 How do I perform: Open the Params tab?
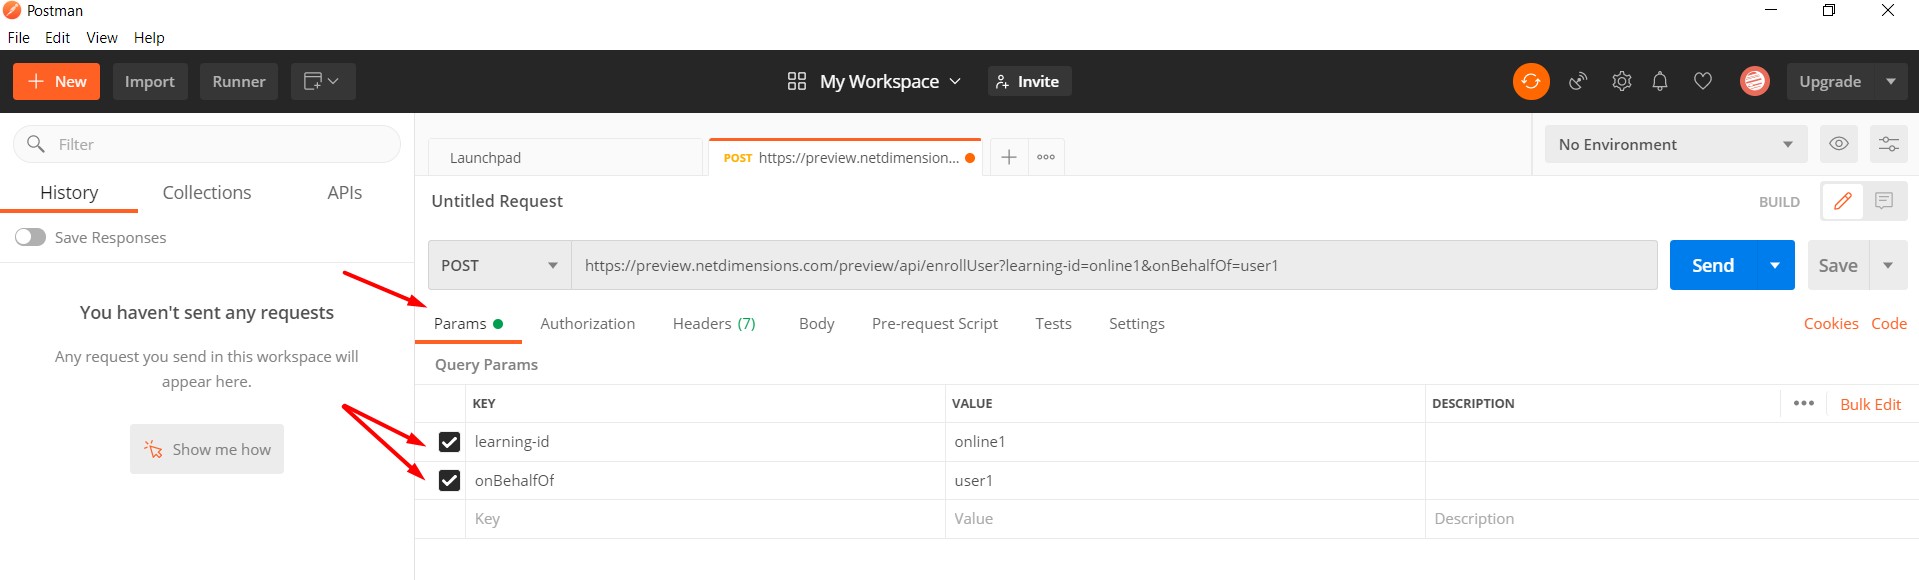click(x=468, y=323)
